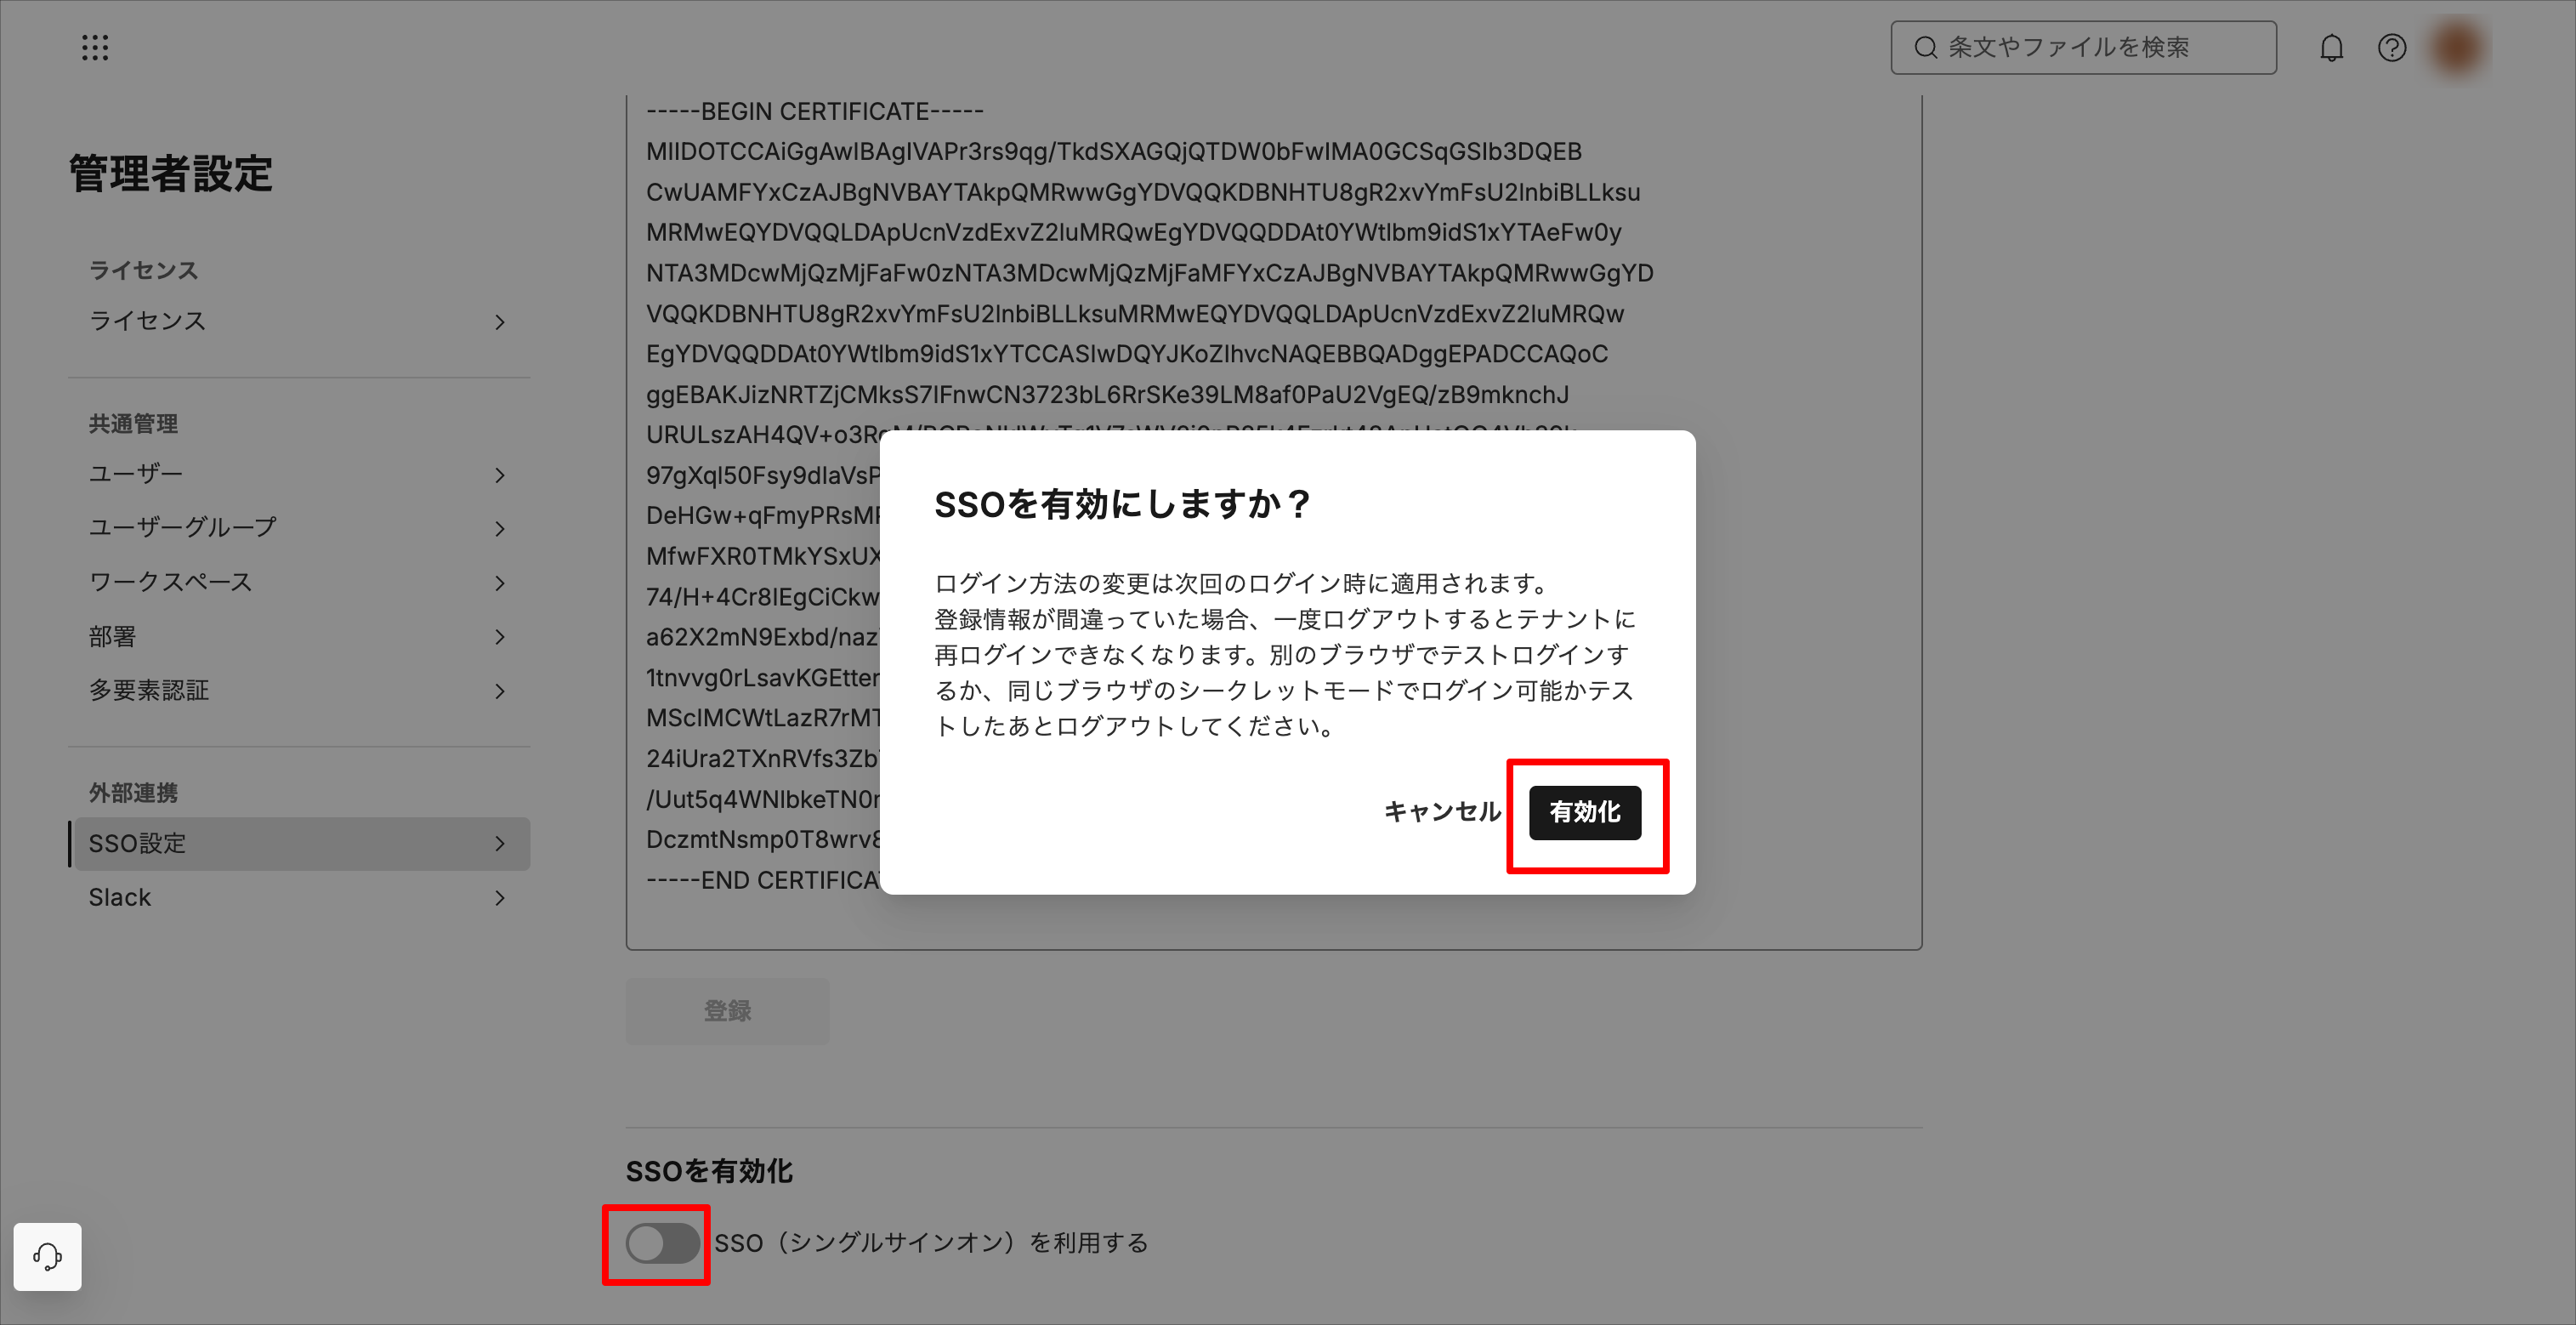Click certificate line starting ggEBAKJizNRTZjCMksS7

(1107, 395)
